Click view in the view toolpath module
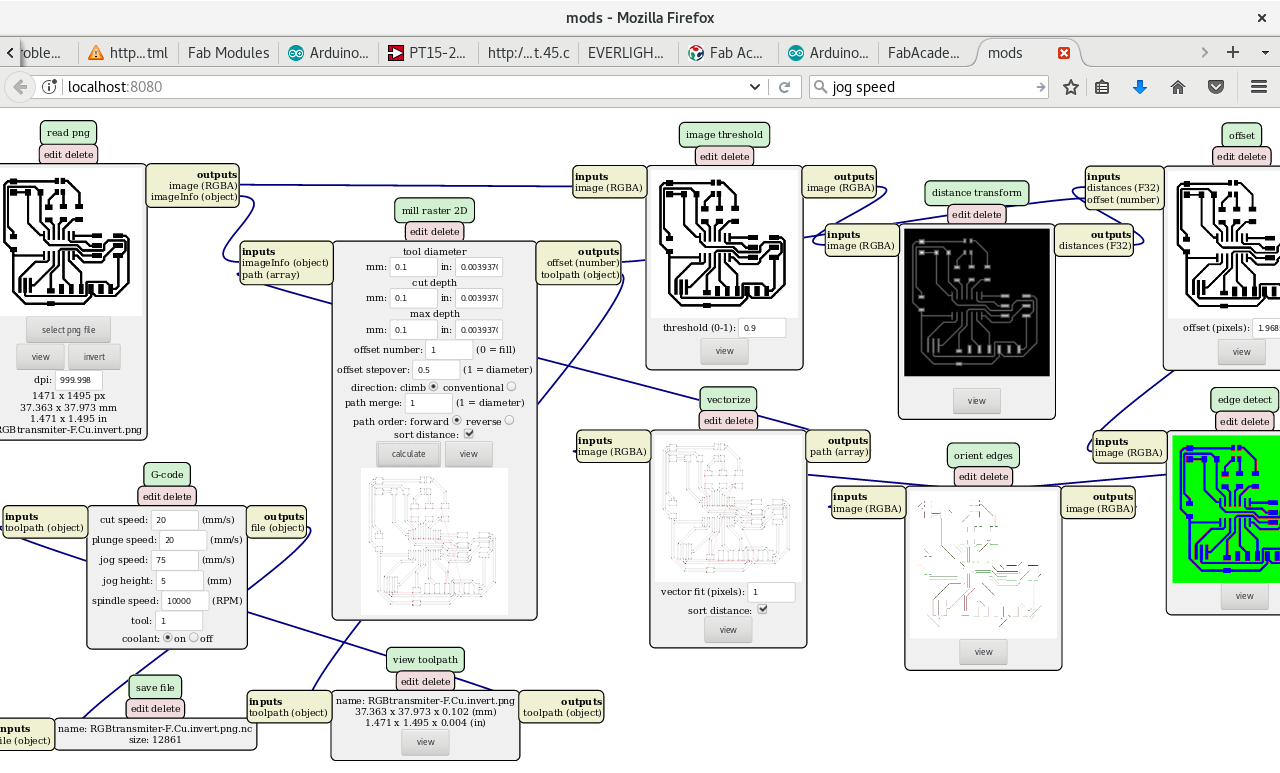Viewport: 1280px width, 773px height. 425,742
